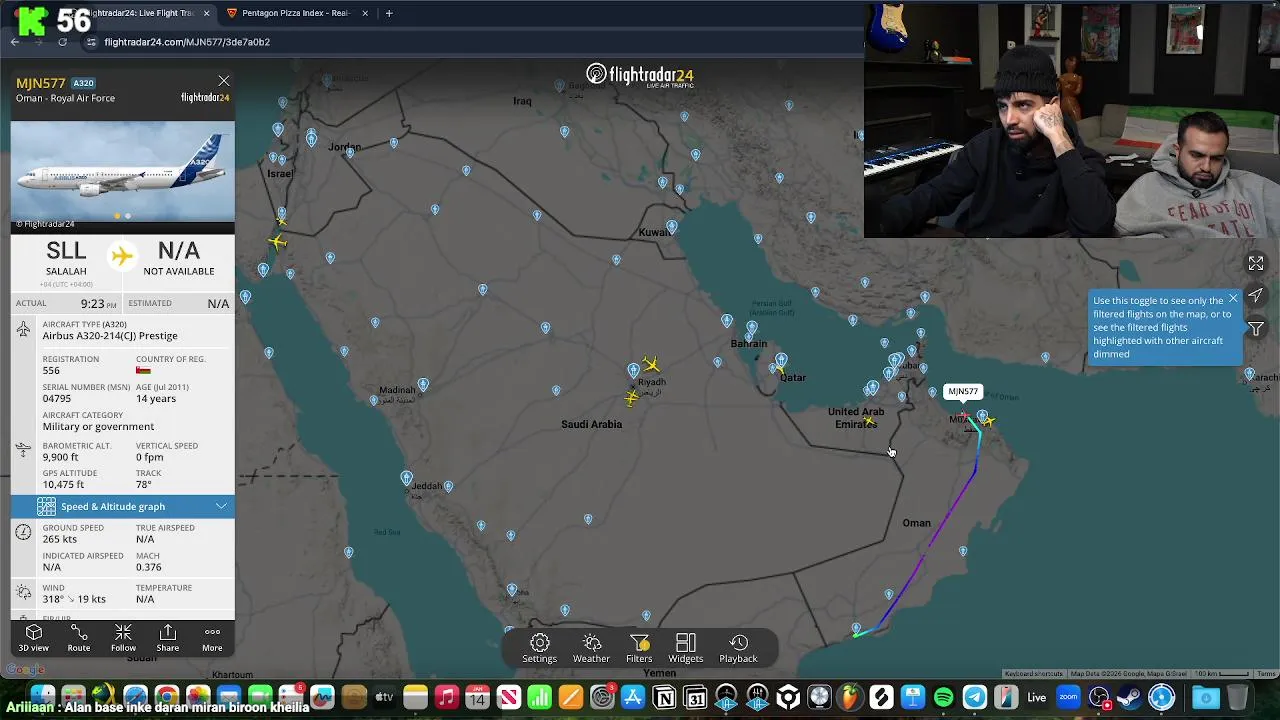Viewport: 1280px width, 720px height.
Task: Open the Trash in the dock
Action: [x=1238, y=697]
